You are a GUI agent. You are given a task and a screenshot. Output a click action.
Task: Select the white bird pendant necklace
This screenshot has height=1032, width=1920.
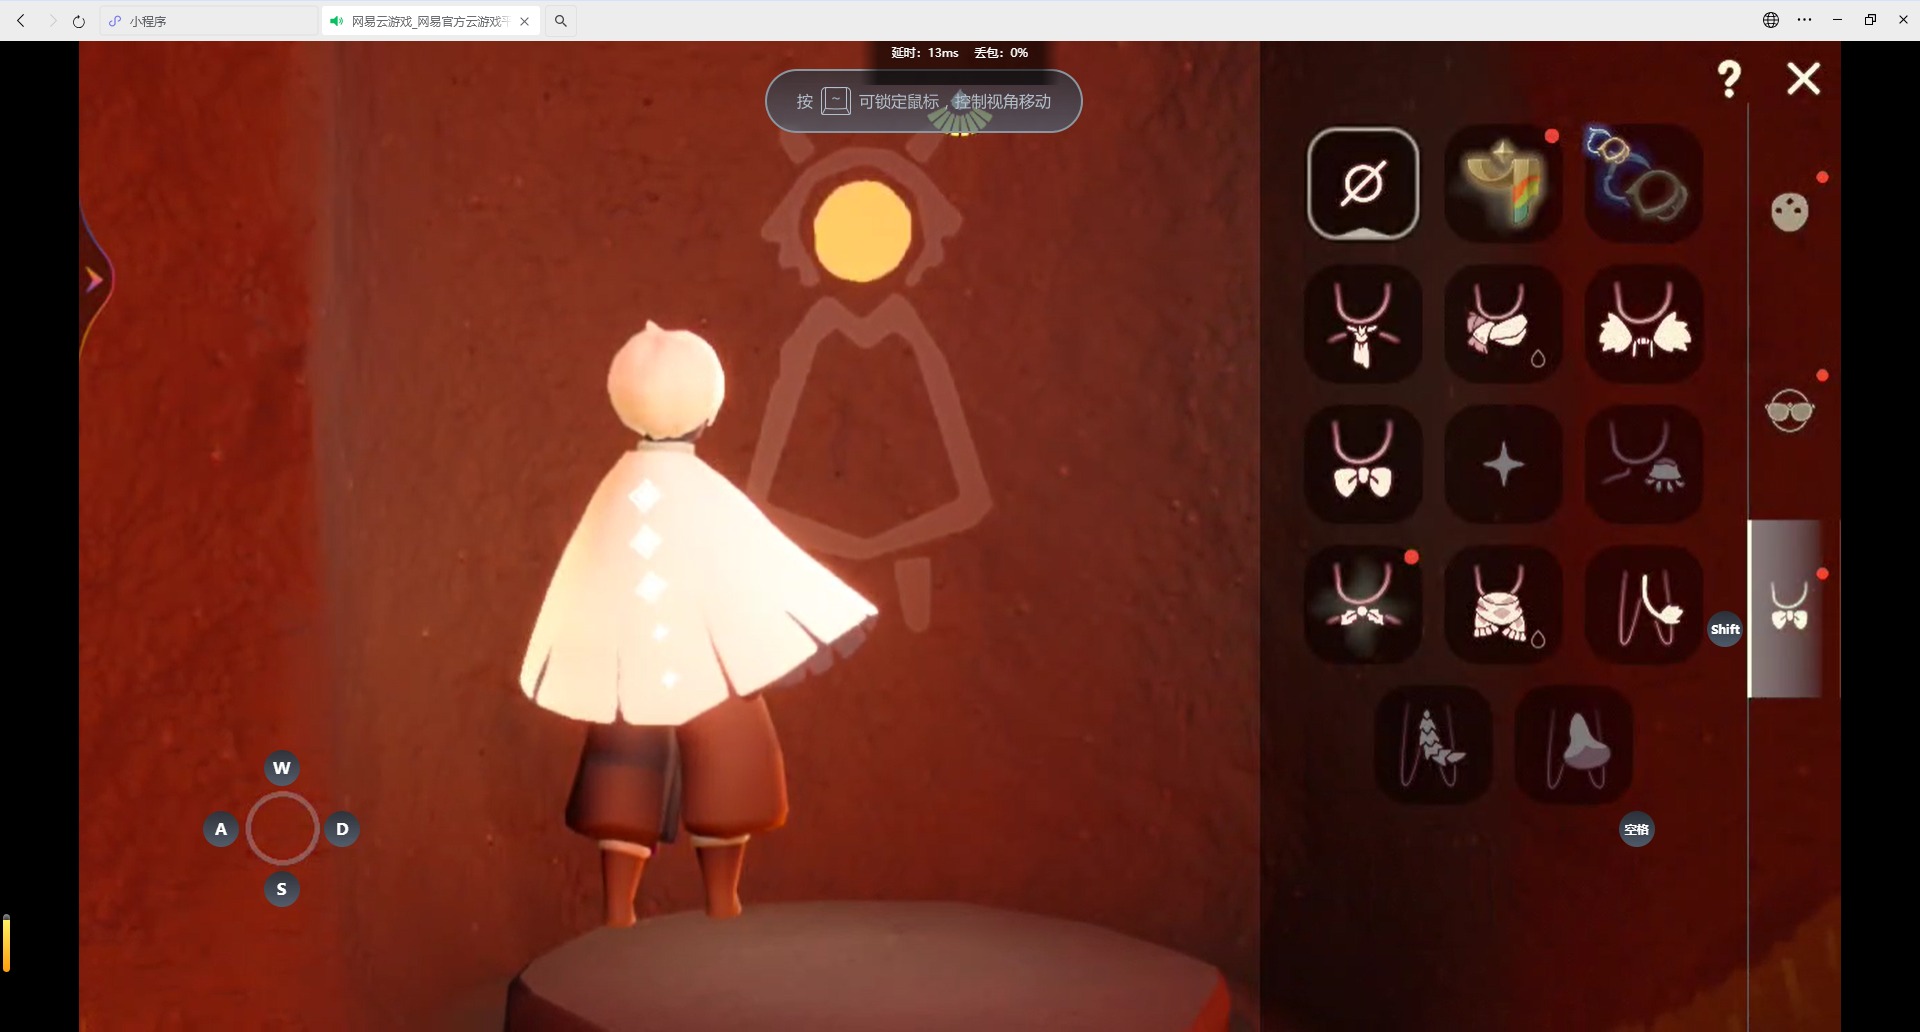tap(1643, 604)
